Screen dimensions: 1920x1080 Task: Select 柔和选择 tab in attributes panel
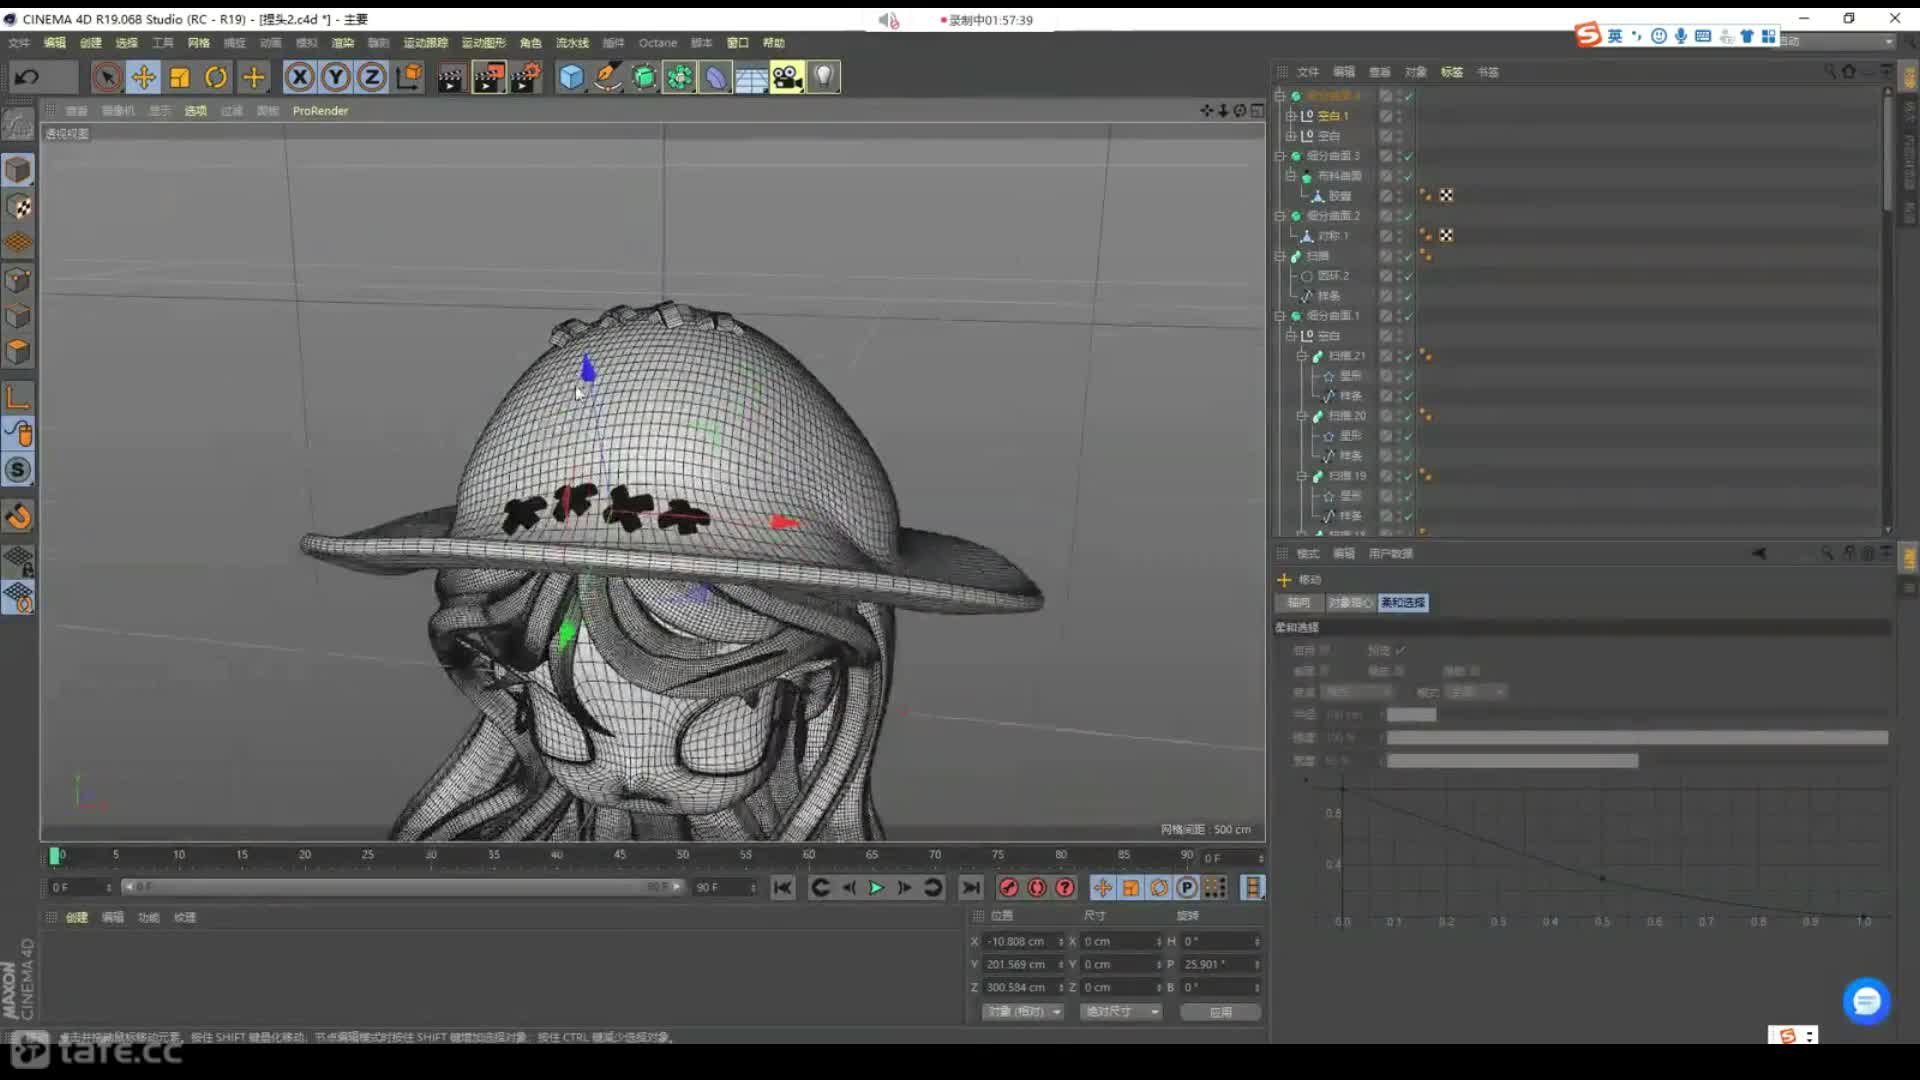pos(1403,603)
